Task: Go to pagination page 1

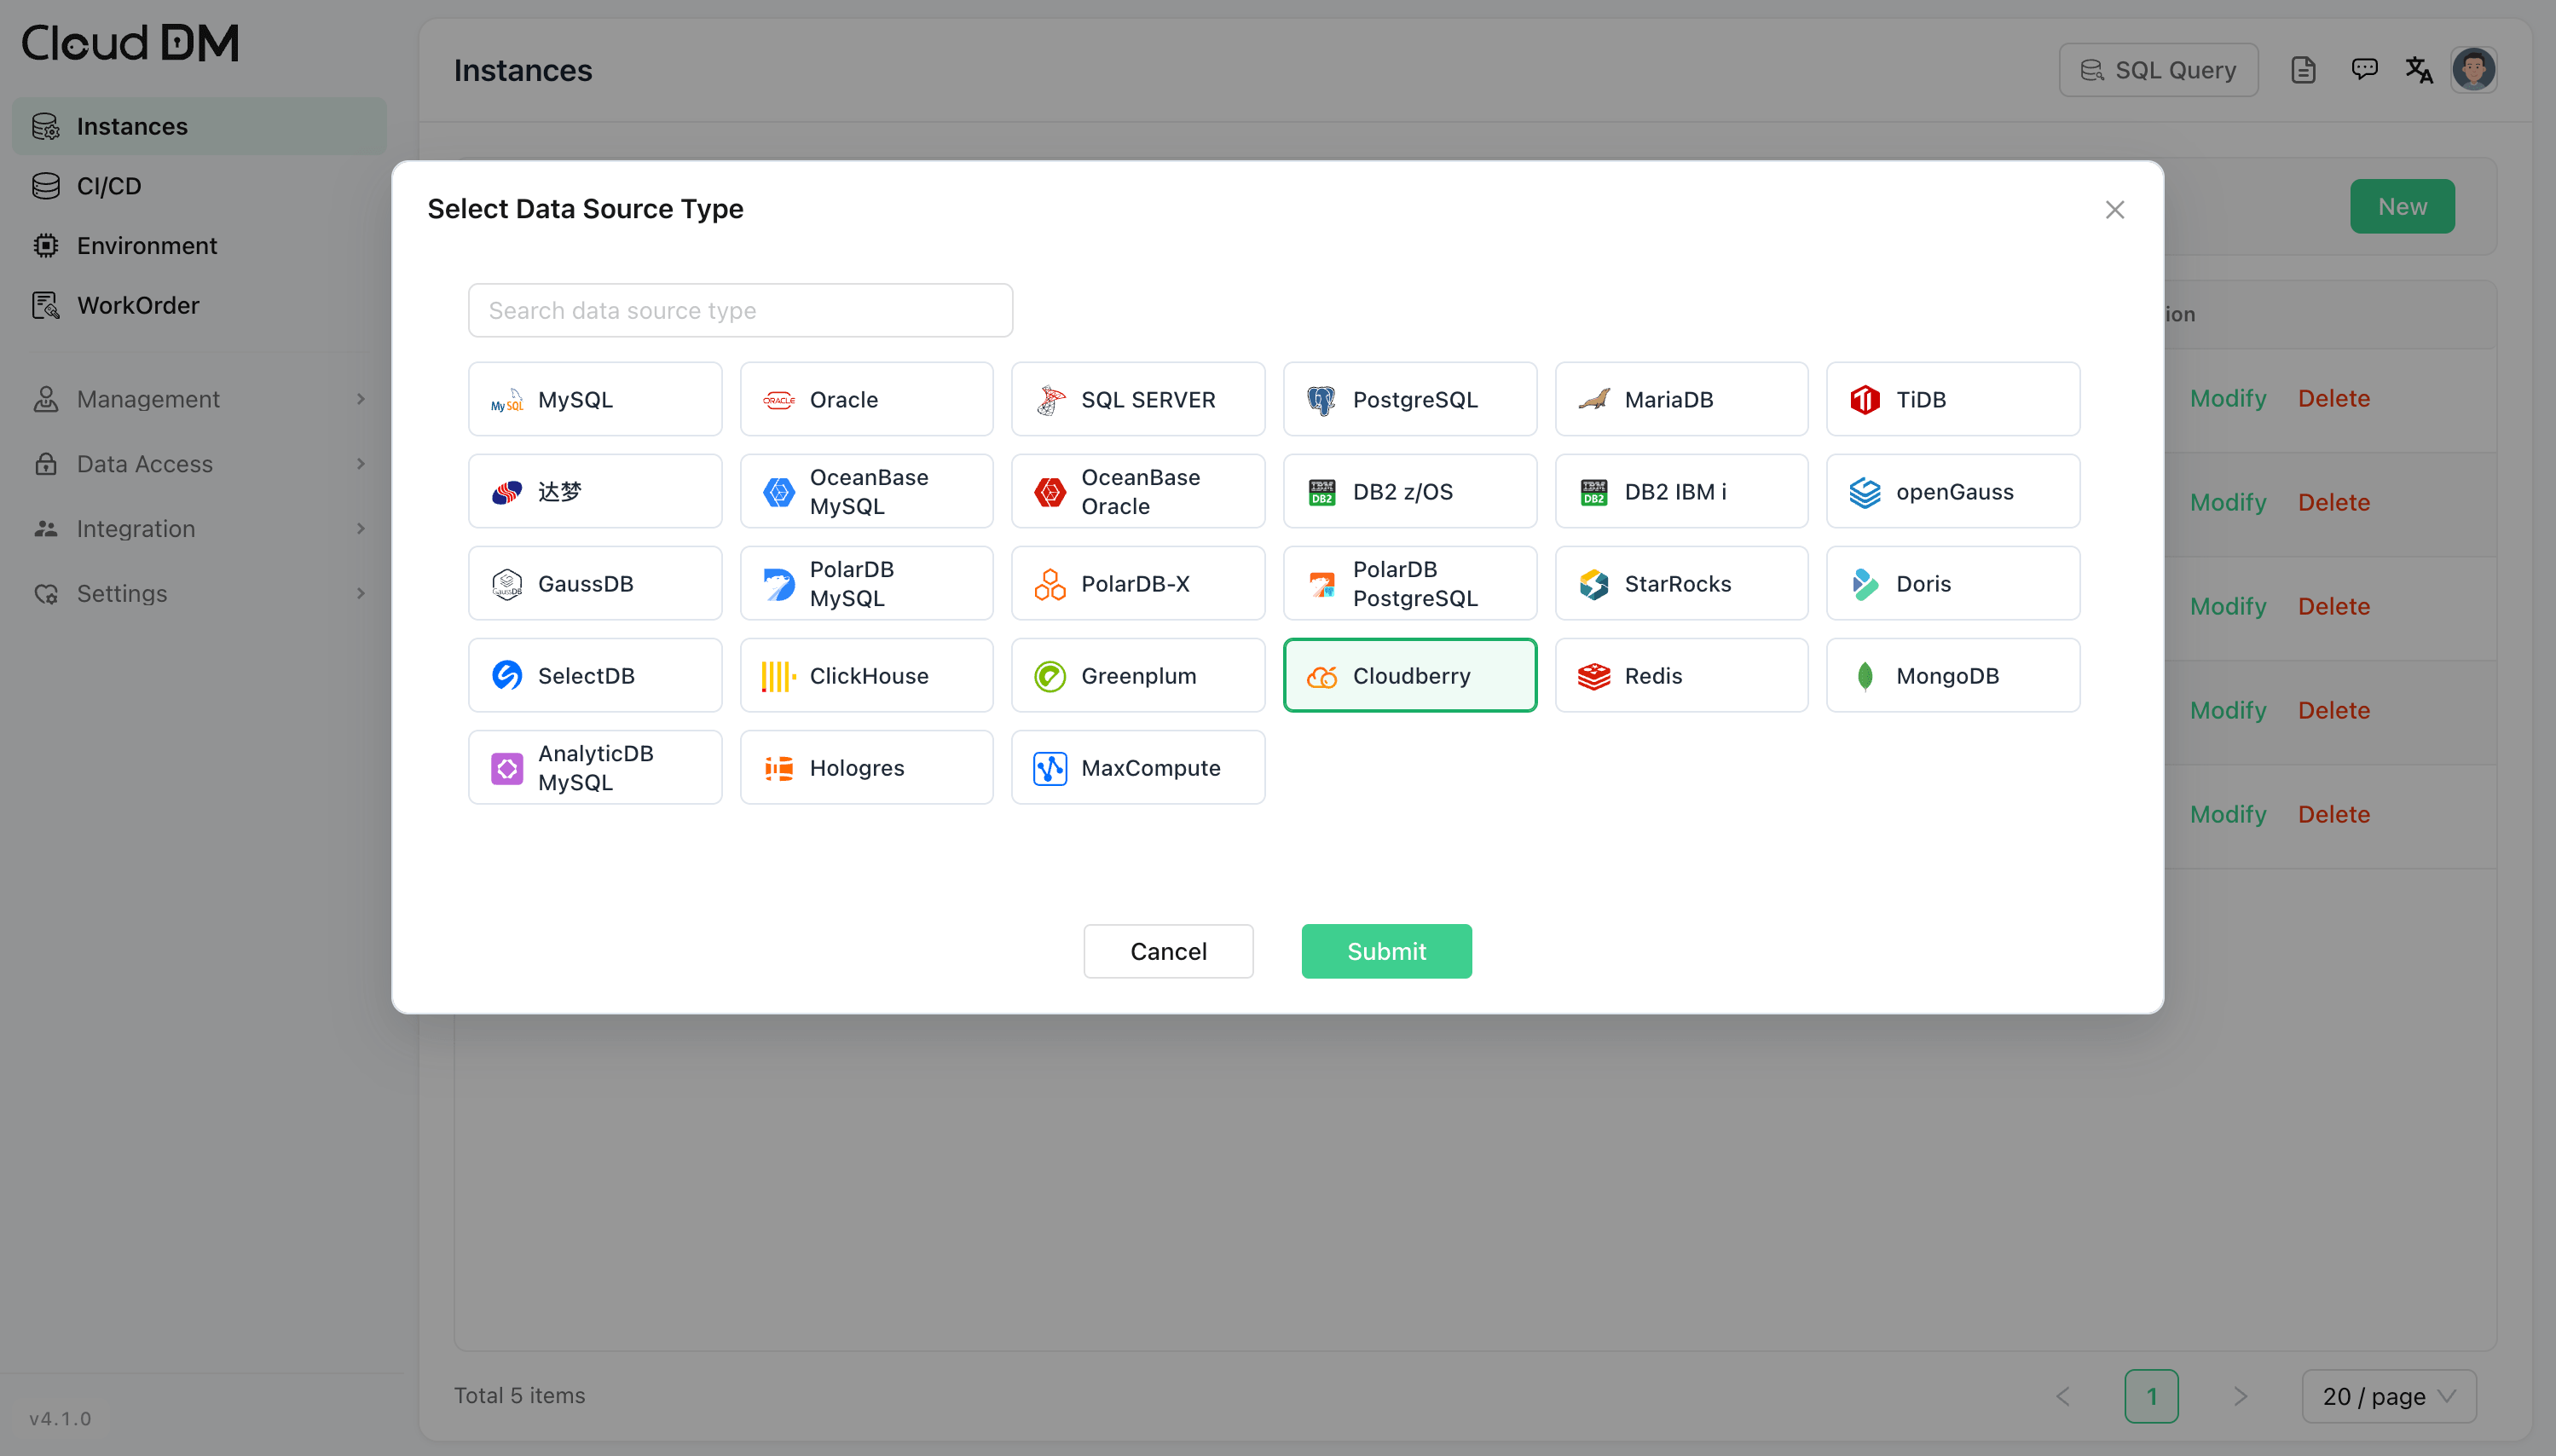Action: 2152,1396
